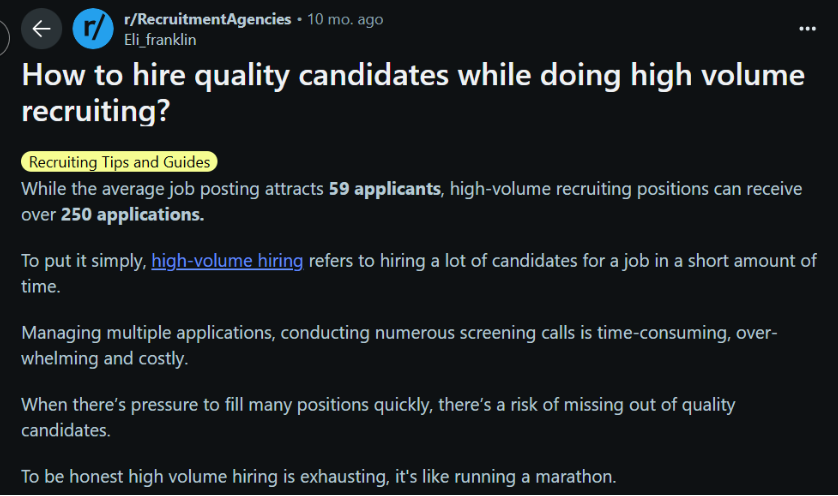Click the sentence beginning "Managing multiple applications"
This screenshot has height=496, width=838.
click(x=399, y=346)
